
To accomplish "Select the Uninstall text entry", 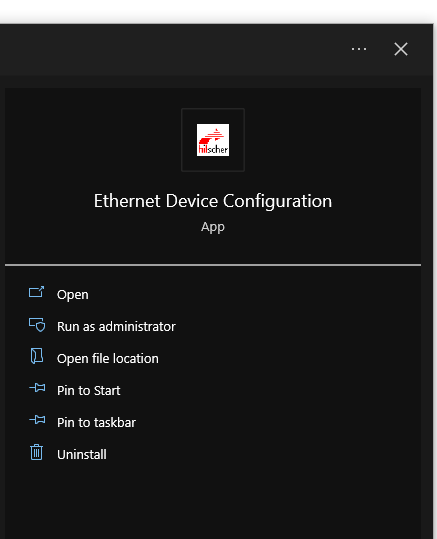I will click(82, 454).
